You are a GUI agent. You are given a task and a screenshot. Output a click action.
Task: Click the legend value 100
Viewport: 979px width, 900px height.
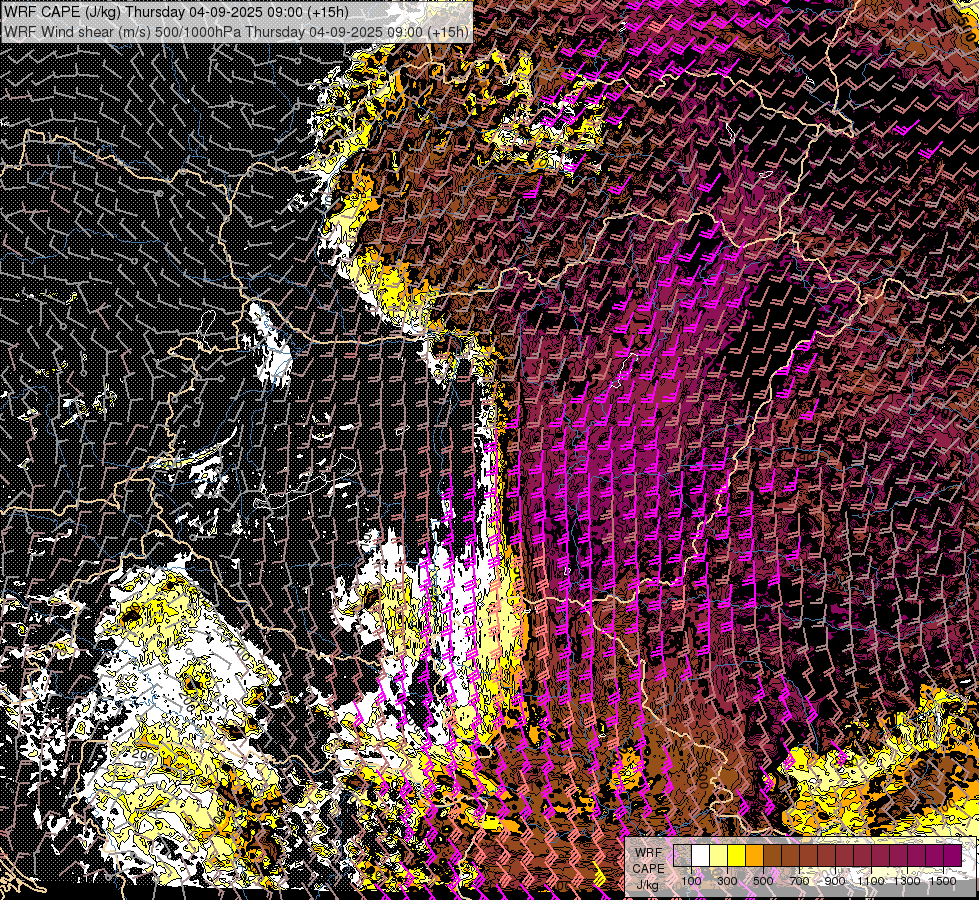(691, 881)
